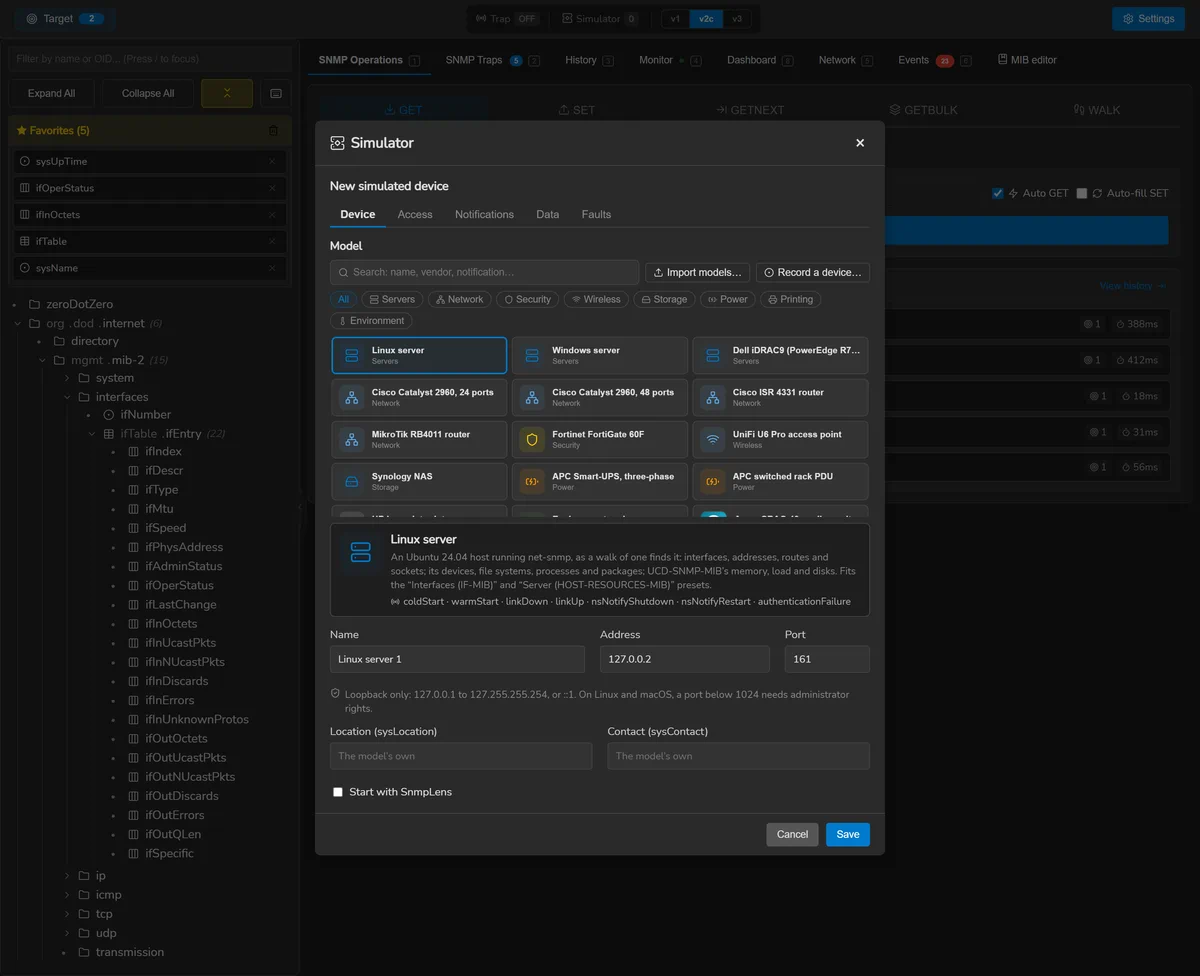This screenshot has width=1200, height=976.
Task: Open the Notifications tab in Simulator
Action: point(484,214)
